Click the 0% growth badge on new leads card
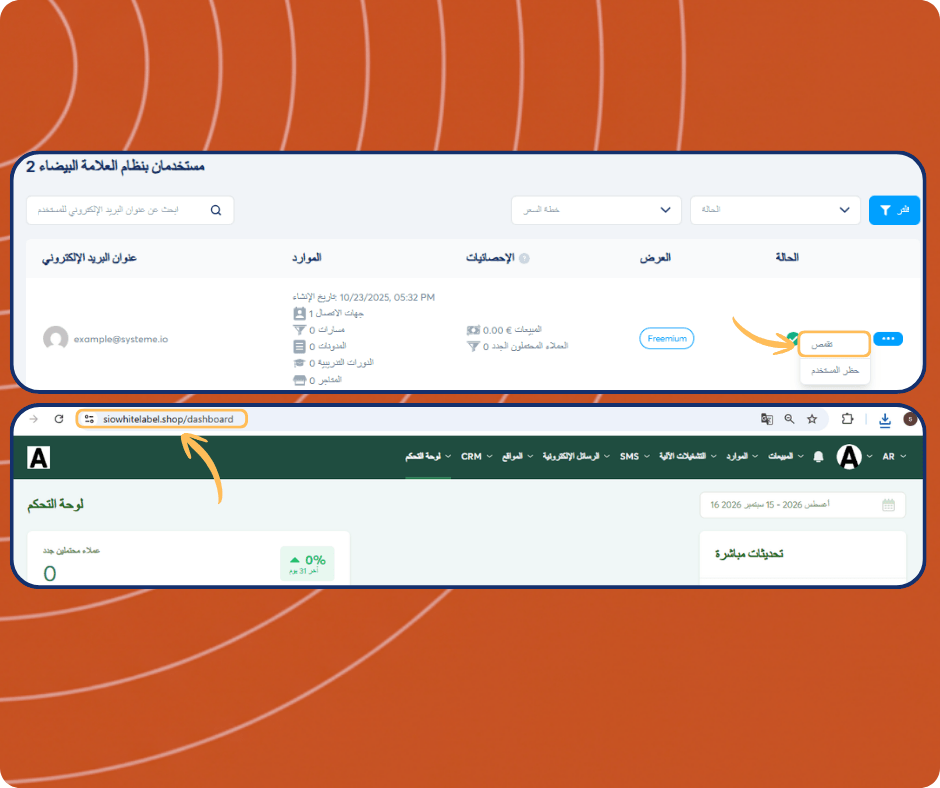This screenshot has height=788, width=940. click(307, 563)
